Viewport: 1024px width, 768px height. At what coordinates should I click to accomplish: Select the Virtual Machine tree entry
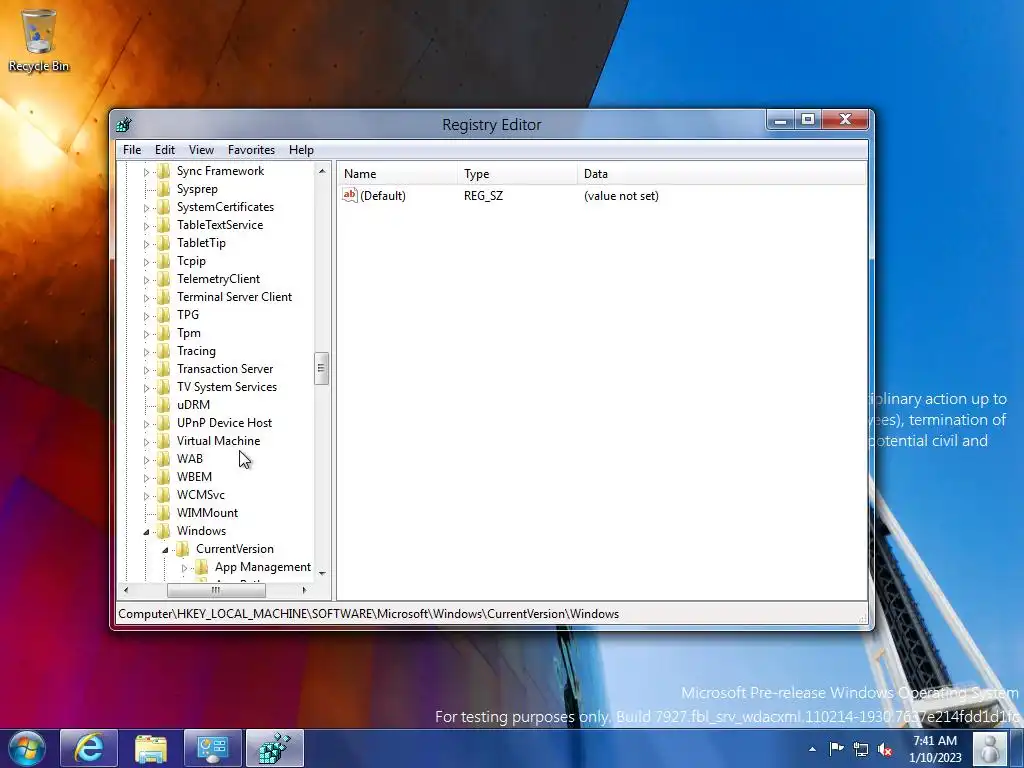coord(218,441)
